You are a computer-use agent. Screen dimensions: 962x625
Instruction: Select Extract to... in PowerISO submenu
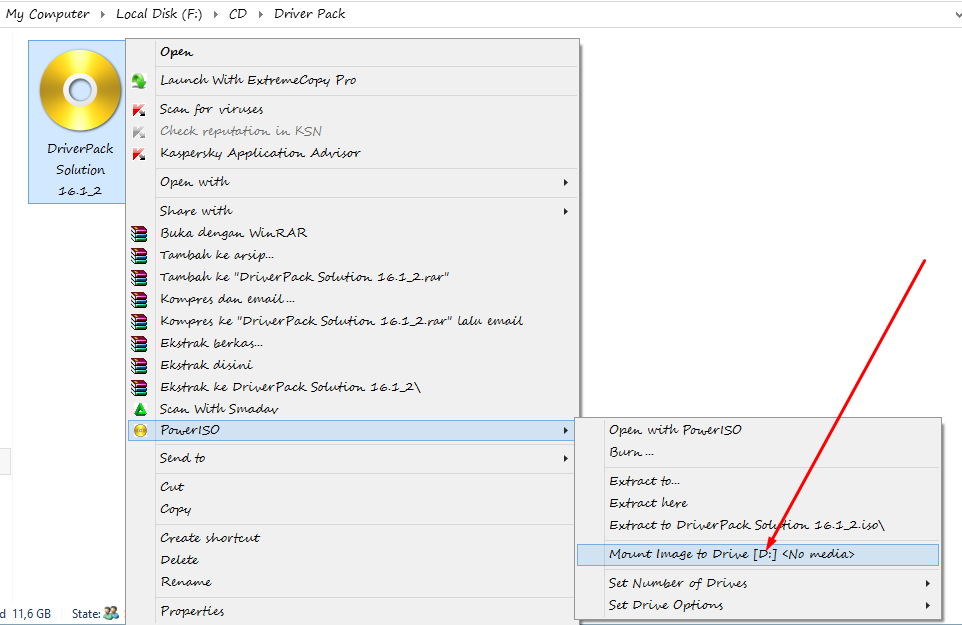point(758,481)
